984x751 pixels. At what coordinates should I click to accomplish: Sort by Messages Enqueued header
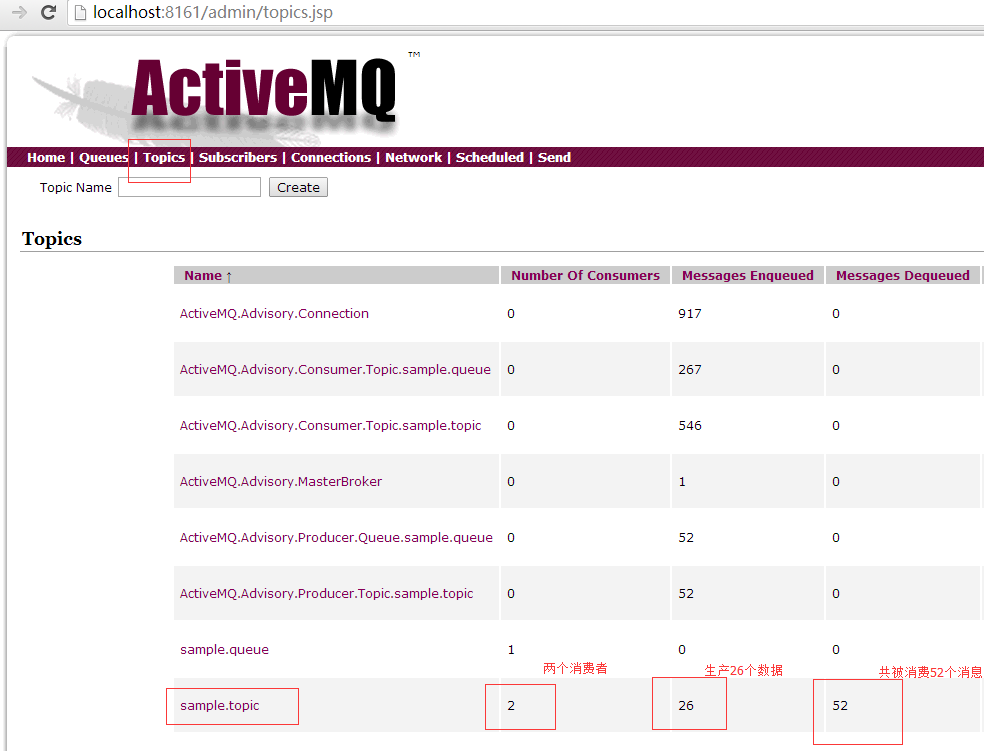[x=747, y=275]
